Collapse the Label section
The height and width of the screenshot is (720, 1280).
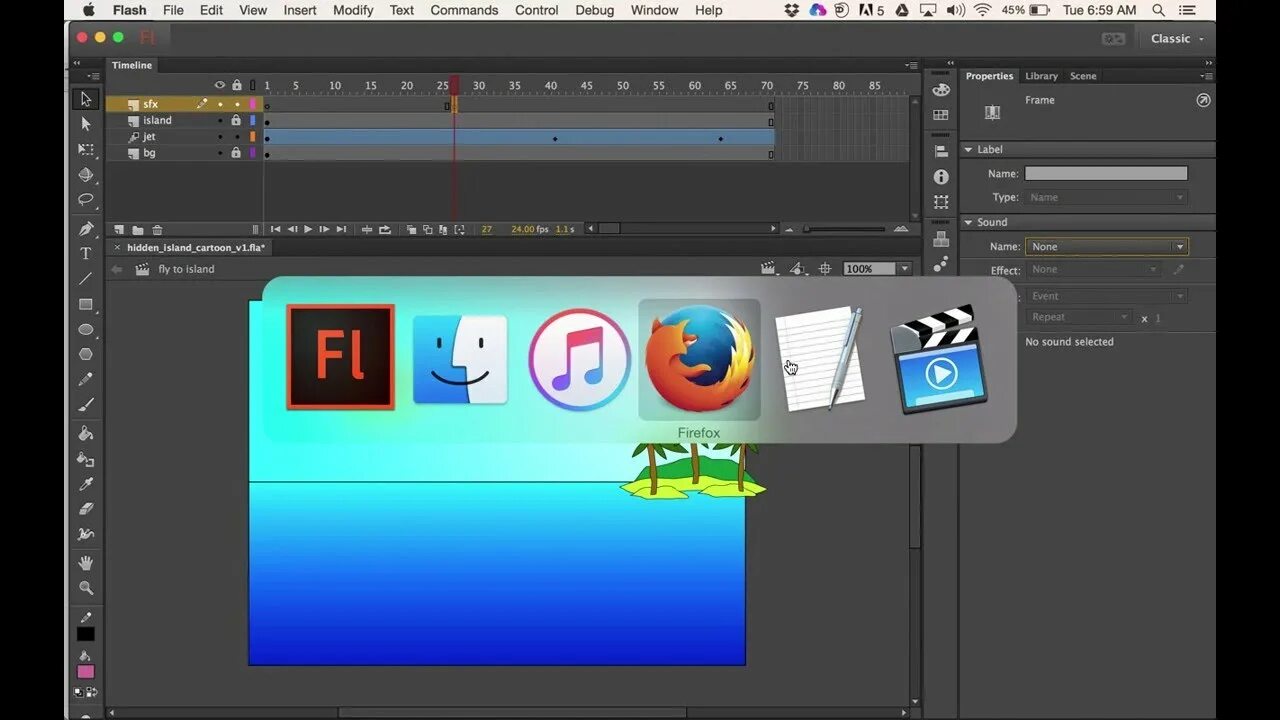[x=968, y=149]
